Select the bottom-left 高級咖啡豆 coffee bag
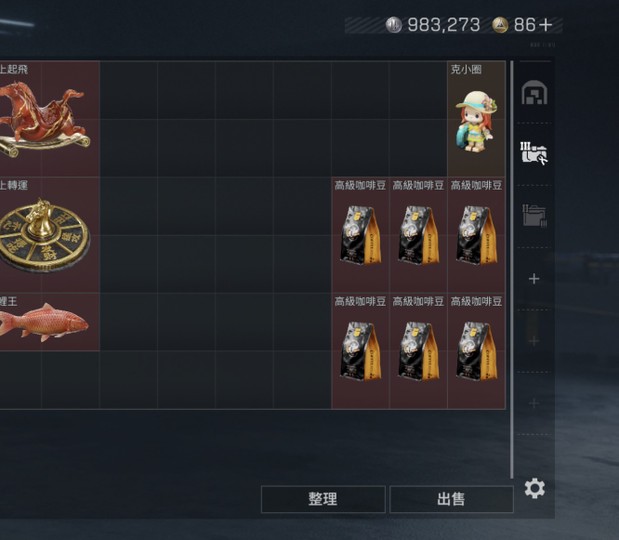 [x=360, y=351]
